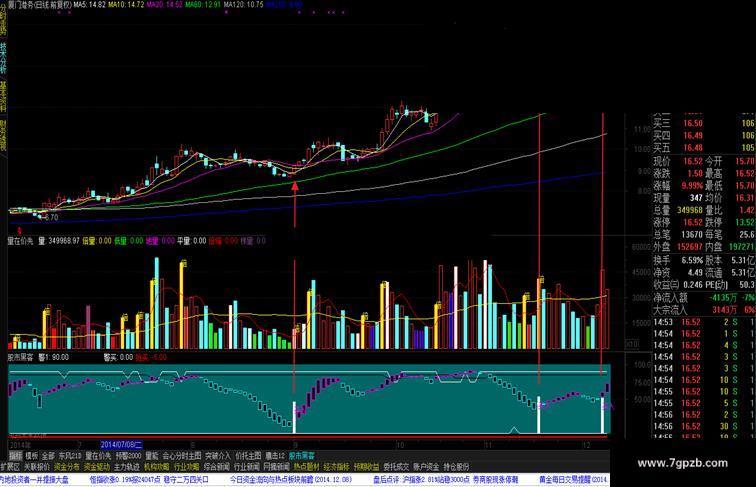Viewport: 756px width, 487px height.
Task: Open the 资金分布 tab
Action: click(x=67, y=467)
